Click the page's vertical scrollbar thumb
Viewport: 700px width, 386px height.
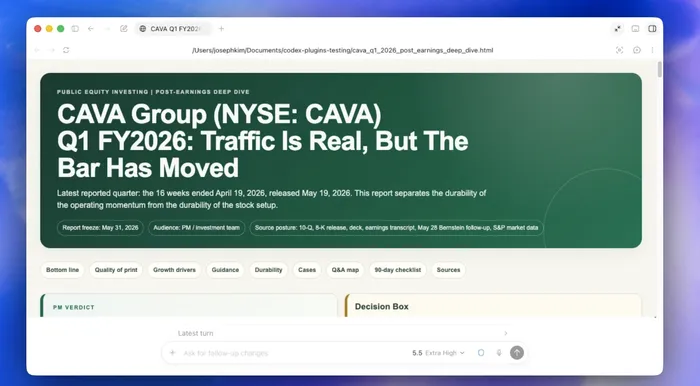(659, 69)
